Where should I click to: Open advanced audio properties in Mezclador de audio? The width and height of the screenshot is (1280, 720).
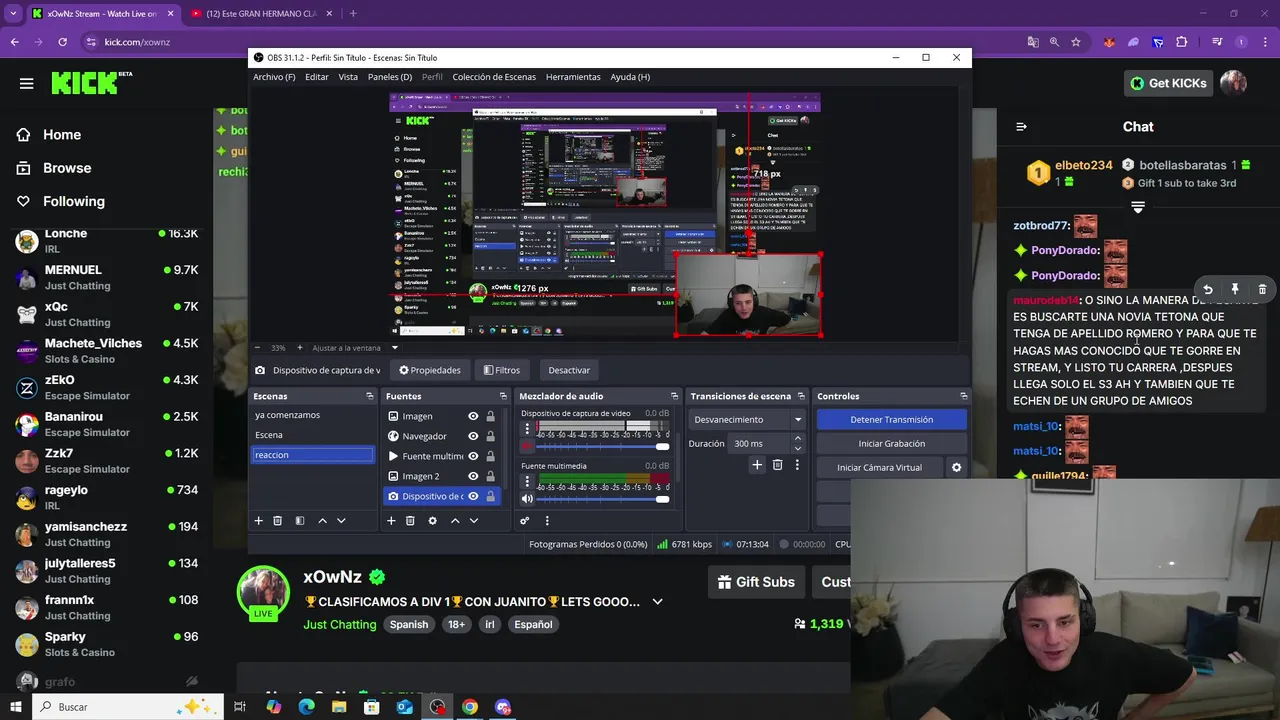click(x=524, y=521)
